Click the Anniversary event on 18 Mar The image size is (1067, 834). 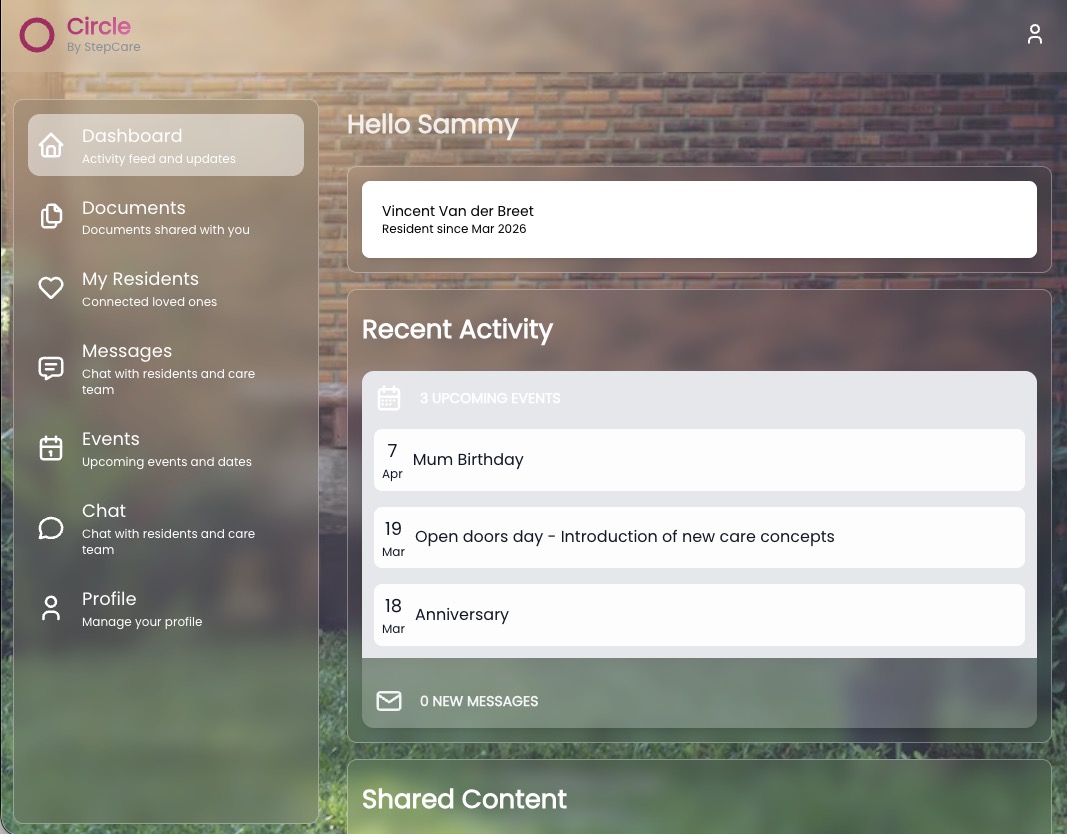(699, 614)
